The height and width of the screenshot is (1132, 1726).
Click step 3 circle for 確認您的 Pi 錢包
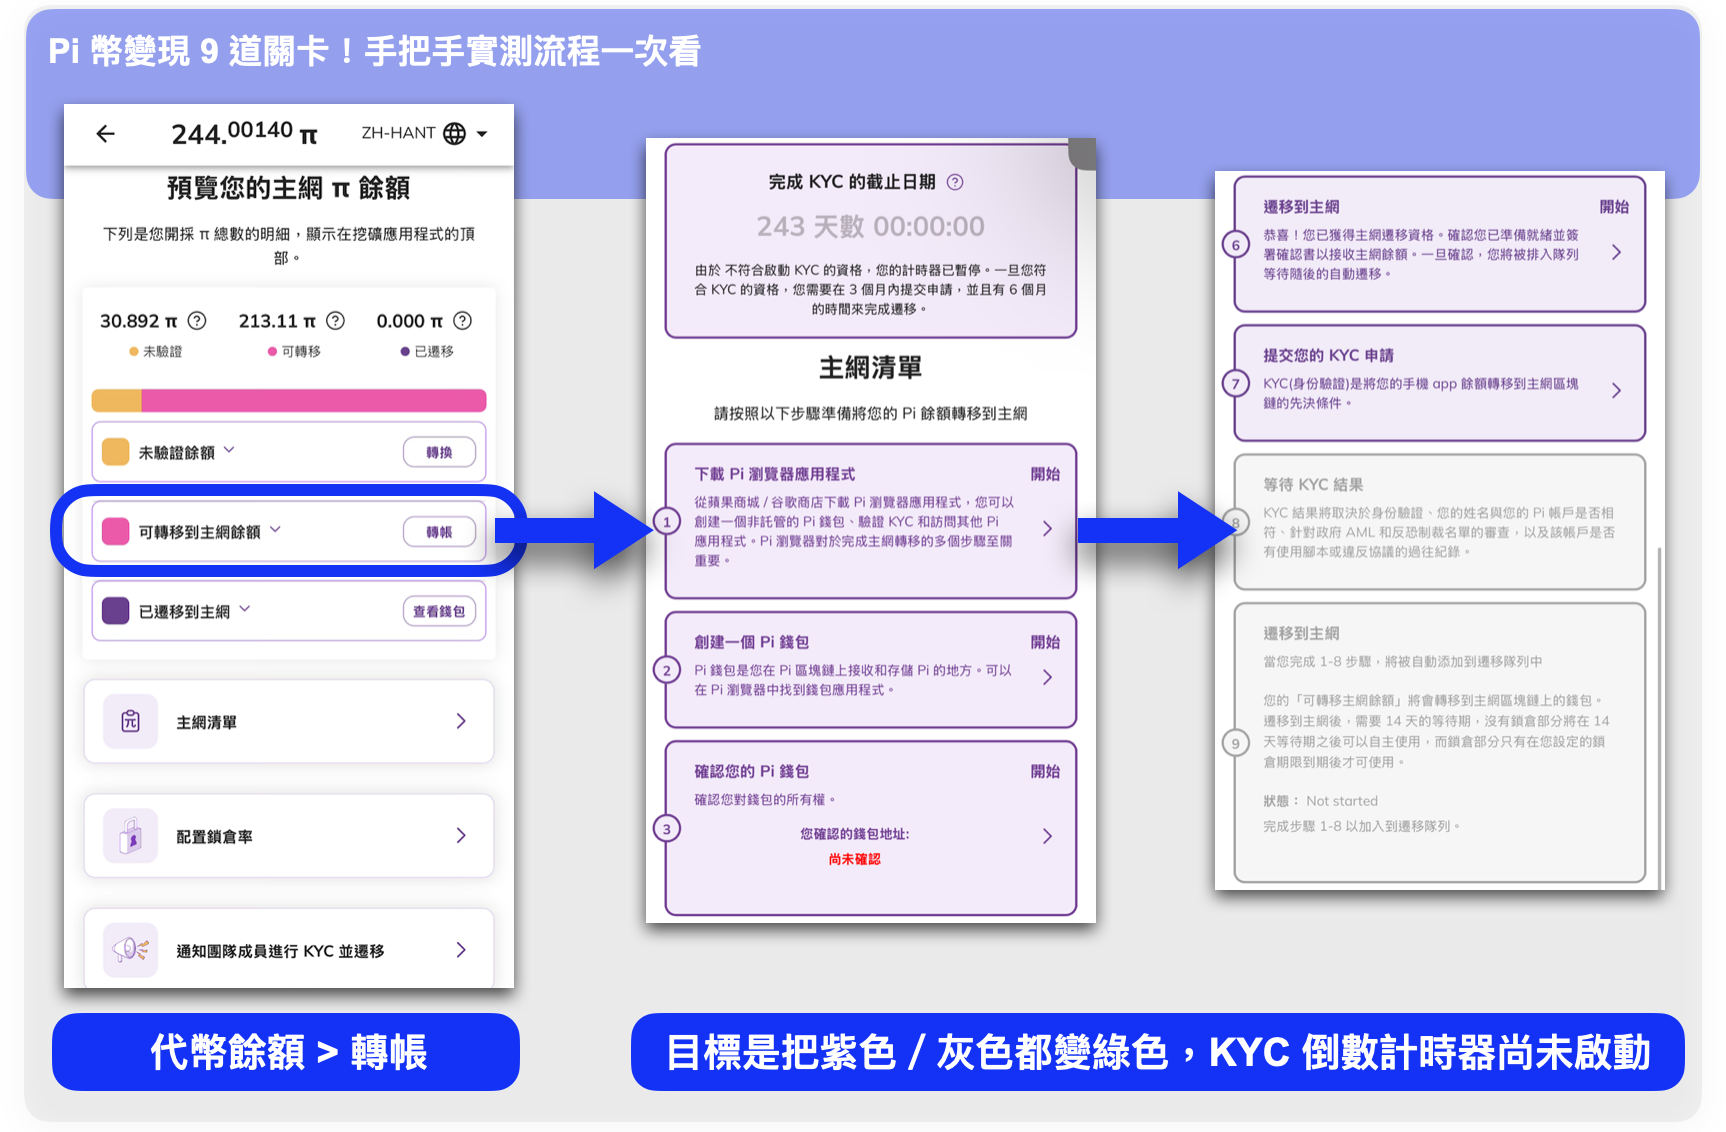[667, 828]
